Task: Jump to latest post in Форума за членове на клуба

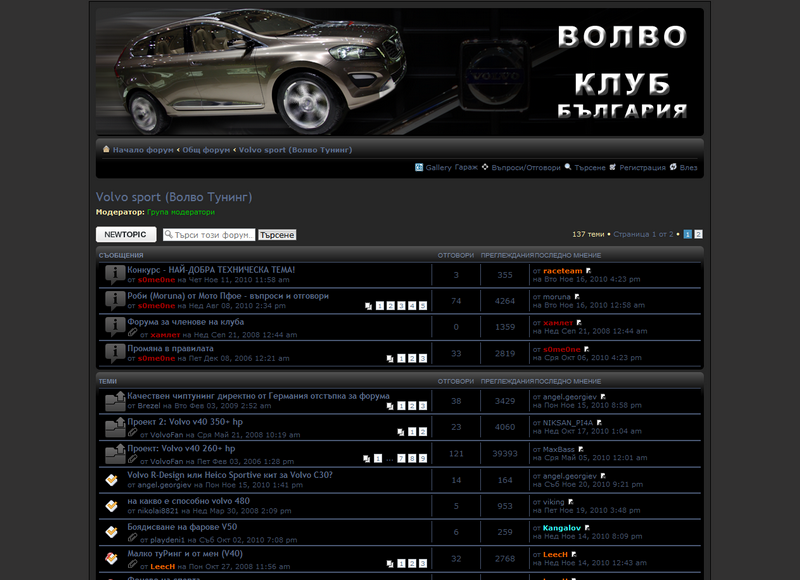Action: pos(579,323)
